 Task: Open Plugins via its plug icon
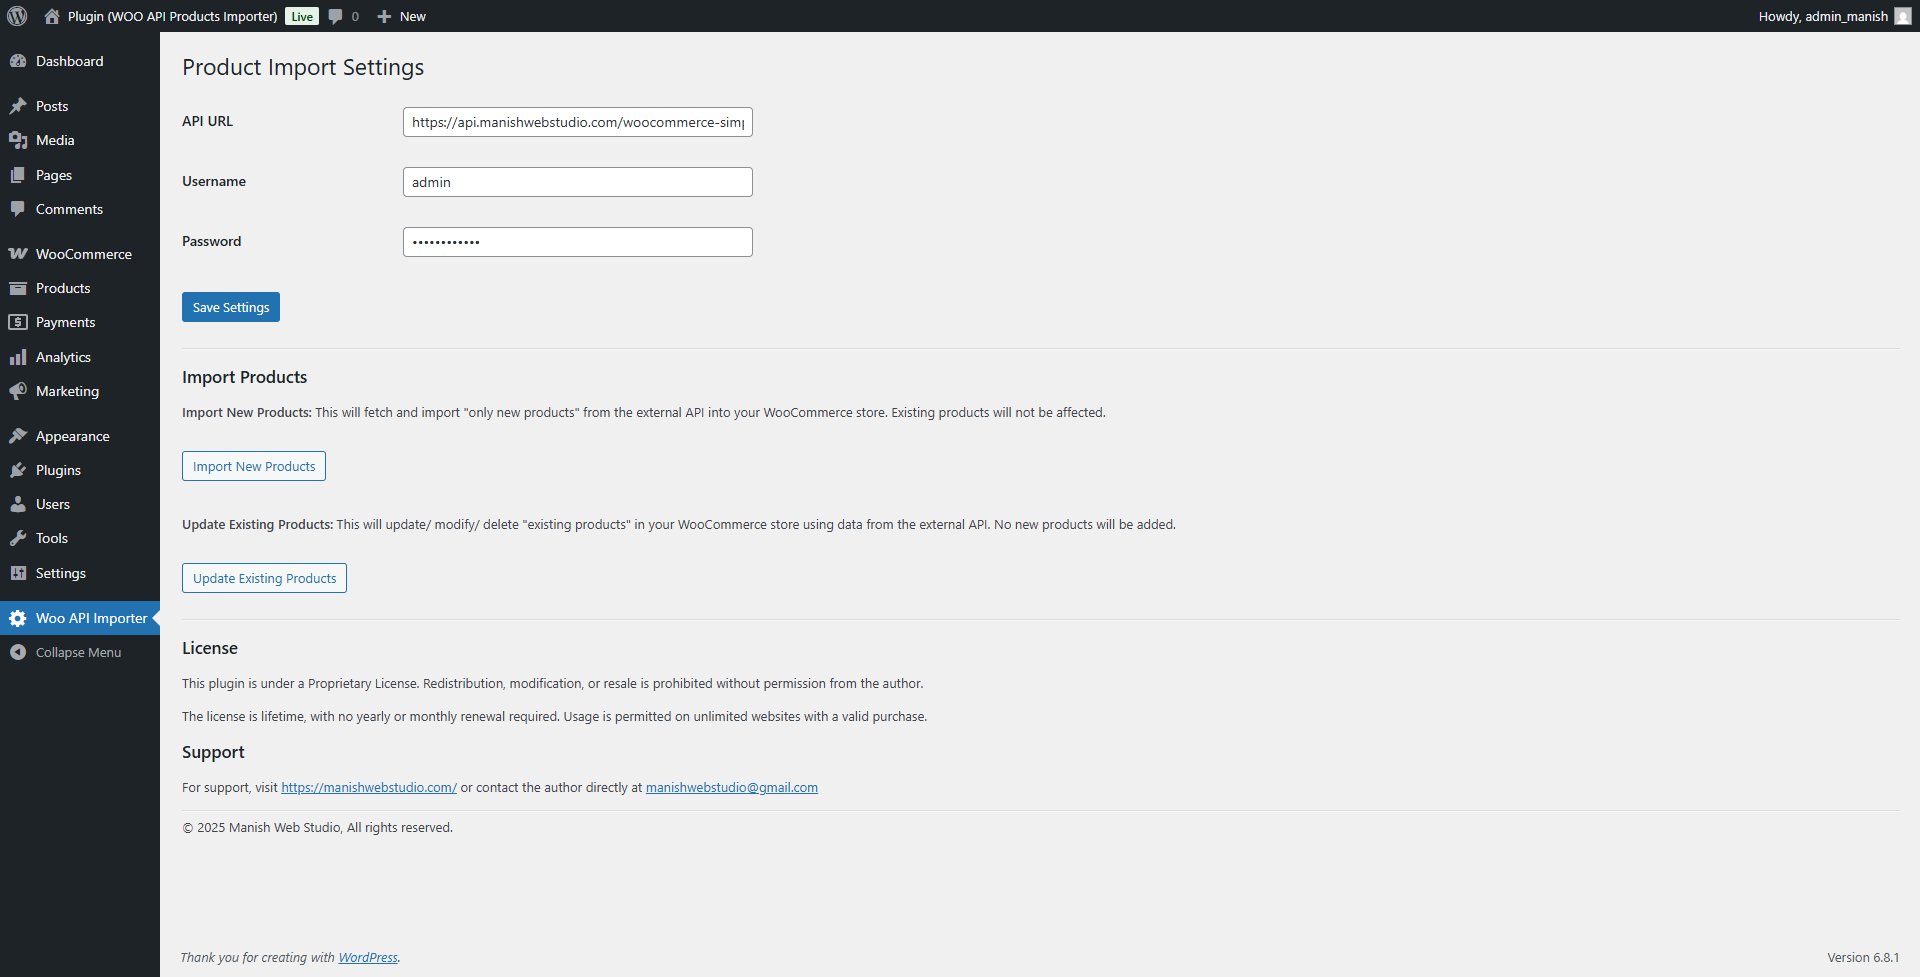[18, 470]
